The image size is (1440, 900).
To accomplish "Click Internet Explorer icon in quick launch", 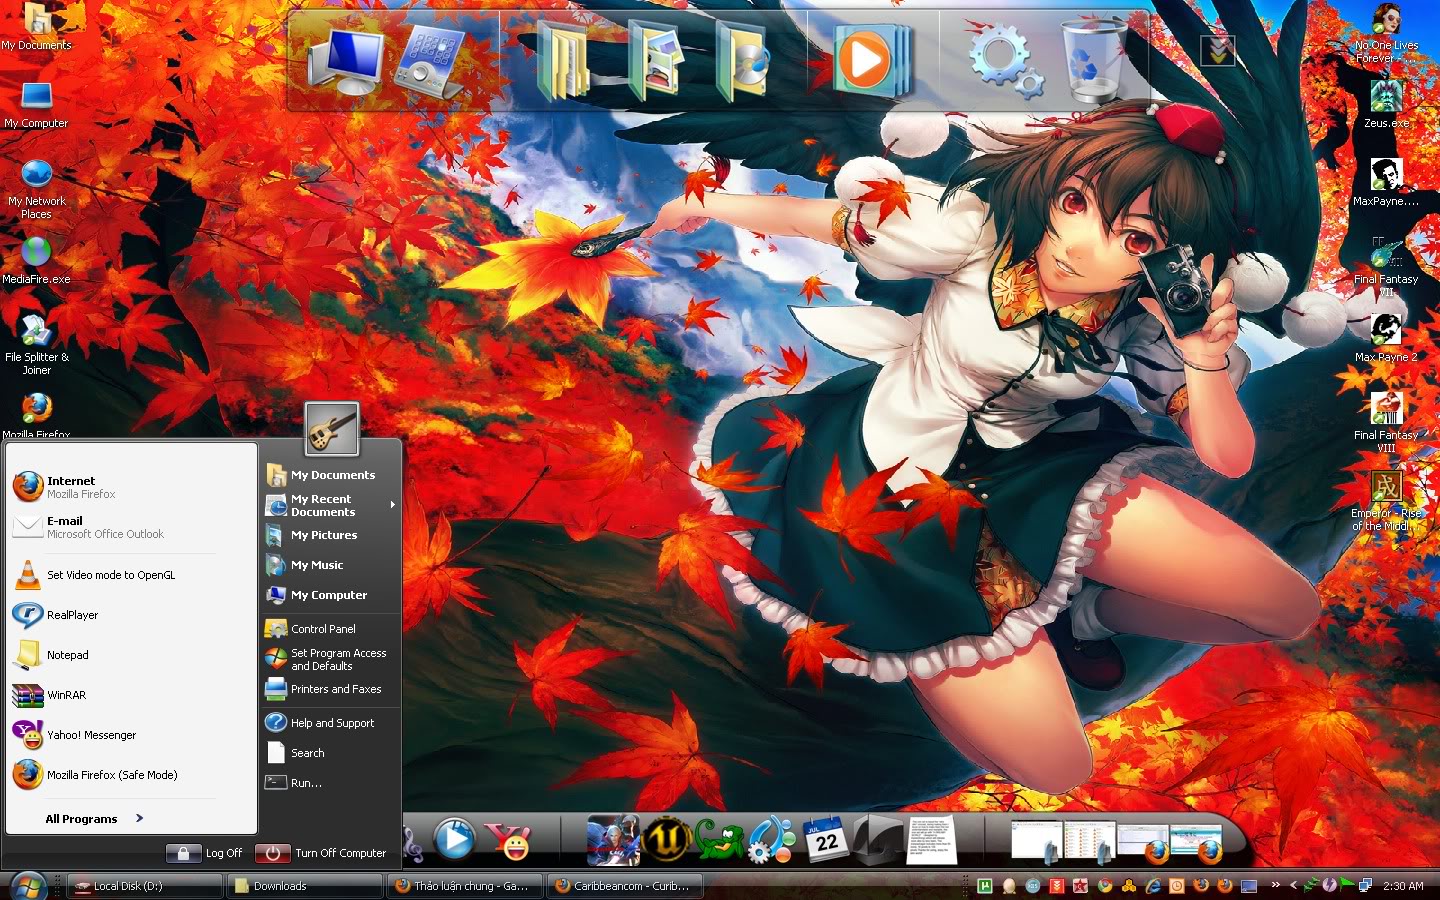I will click(x=1153, y=886).
